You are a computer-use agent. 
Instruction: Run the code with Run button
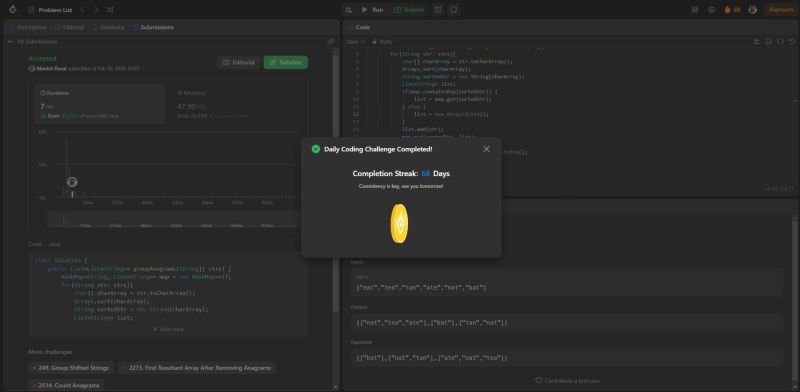point(372,10)
